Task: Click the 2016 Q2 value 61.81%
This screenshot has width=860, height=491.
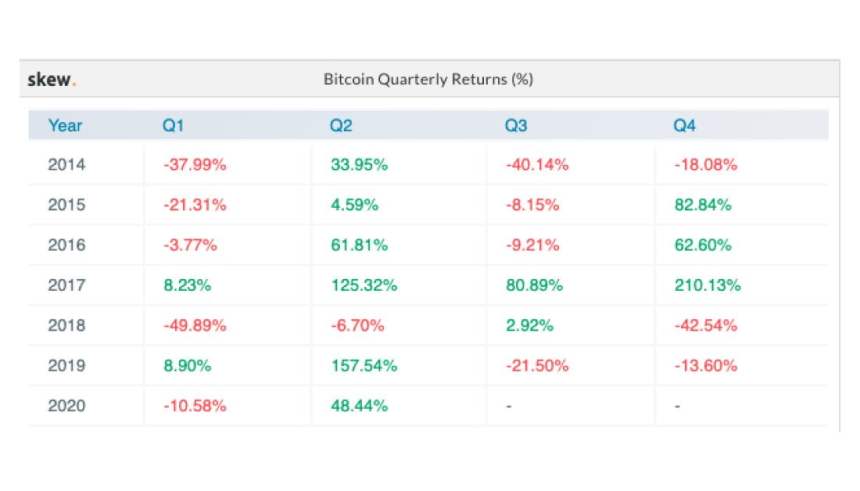Action: click(x=359, y=245)
